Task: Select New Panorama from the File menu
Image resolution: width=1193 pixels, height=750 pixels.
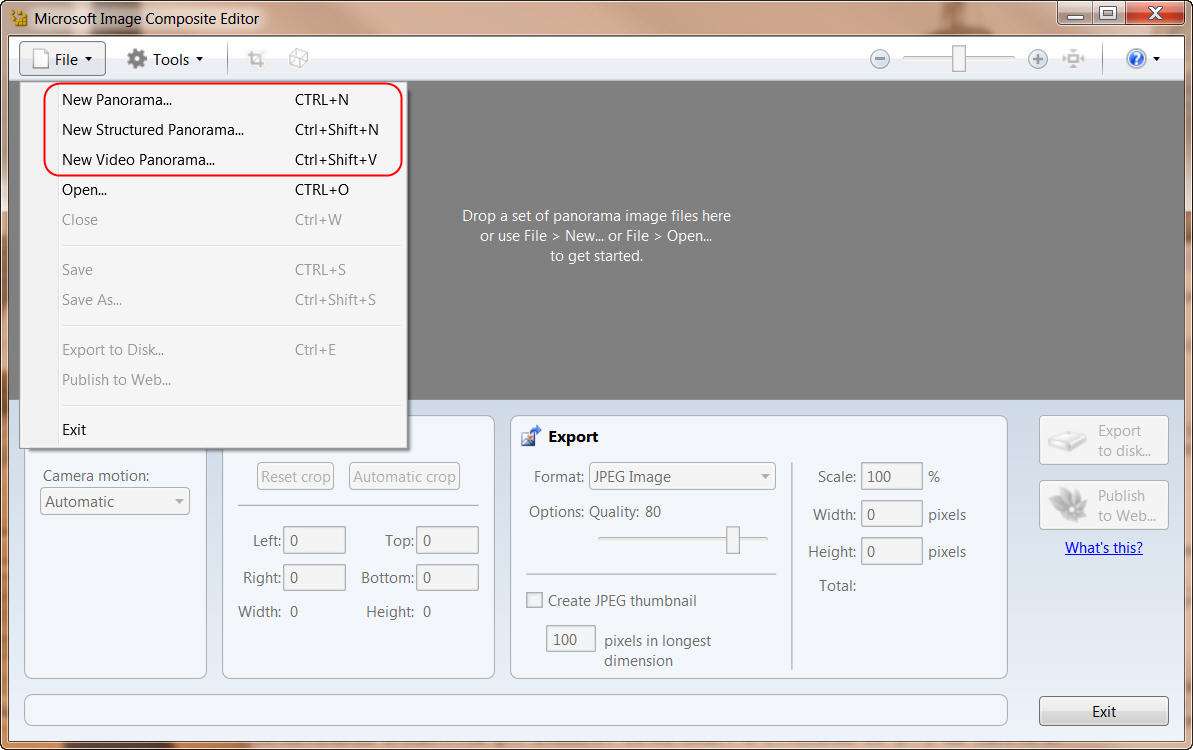Action: 117,100
